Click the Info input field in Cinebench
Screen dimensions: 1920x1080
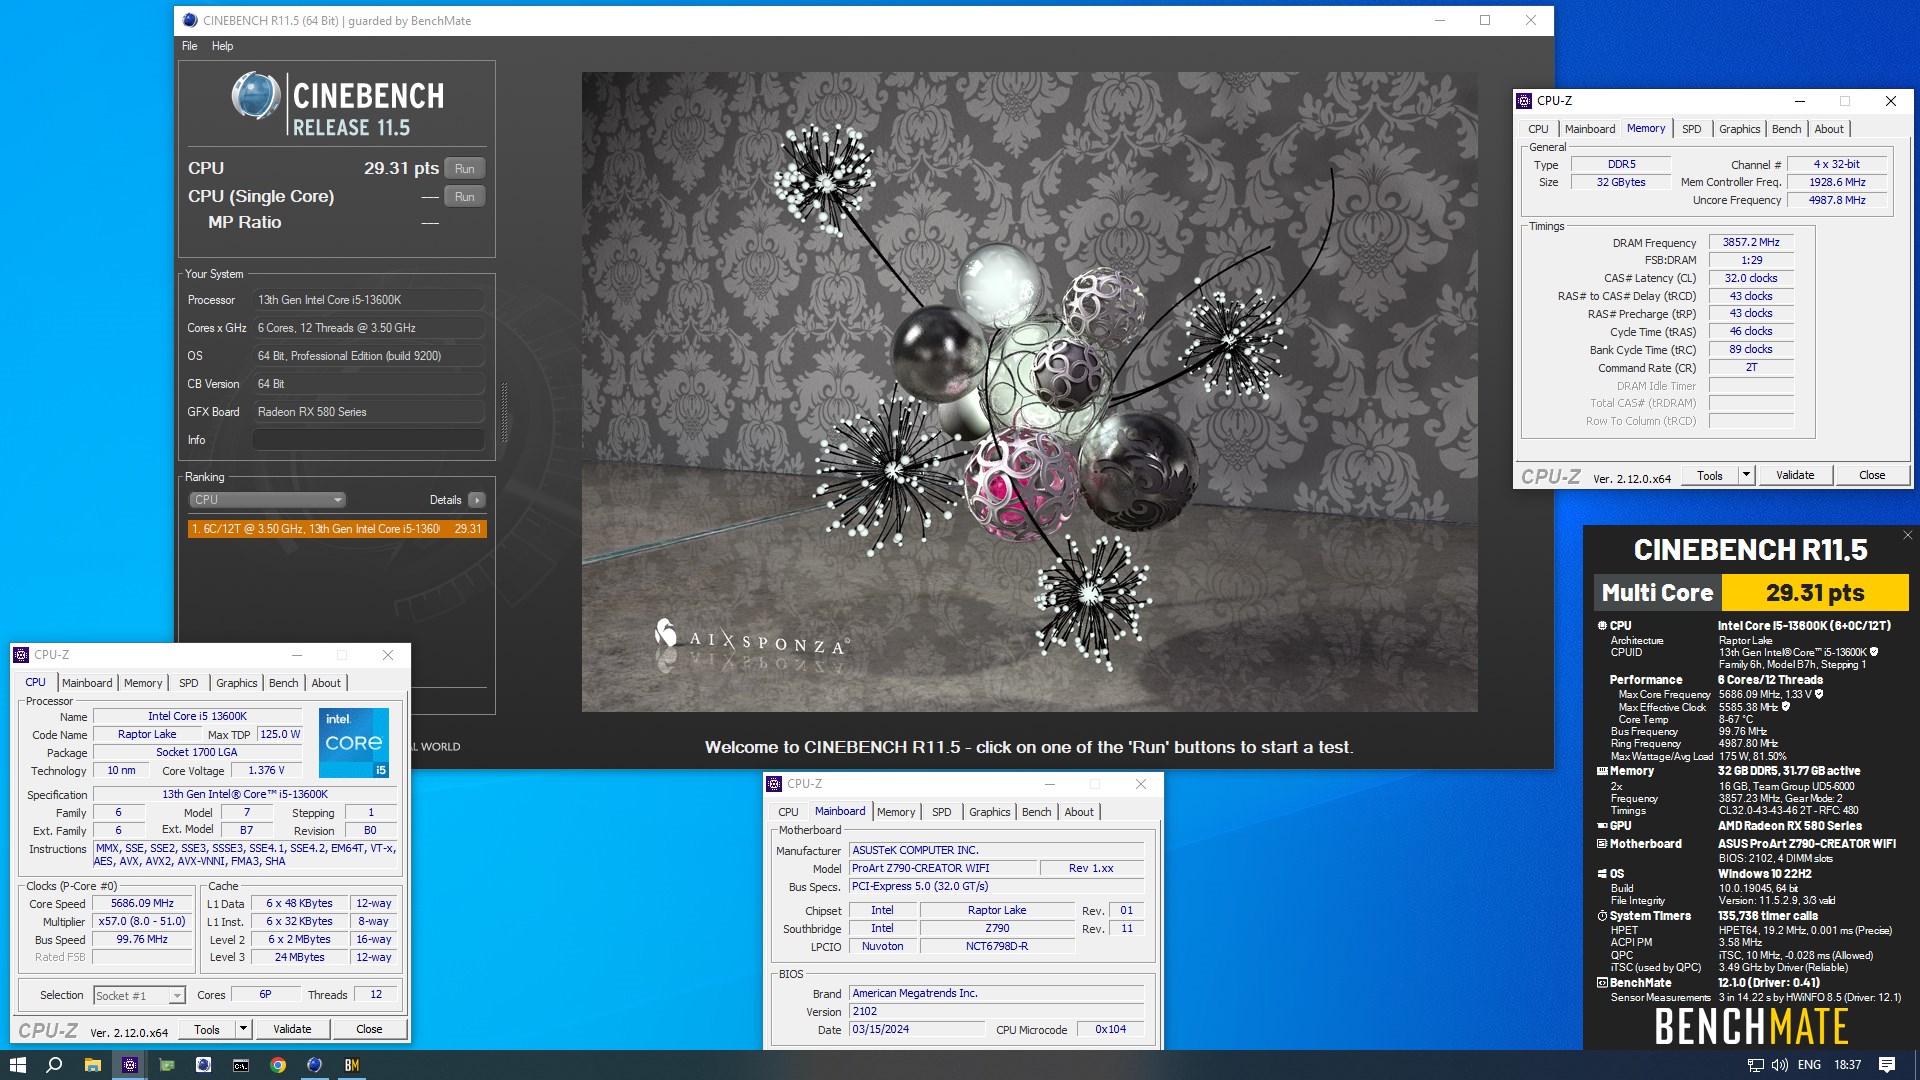click(368, 440)
